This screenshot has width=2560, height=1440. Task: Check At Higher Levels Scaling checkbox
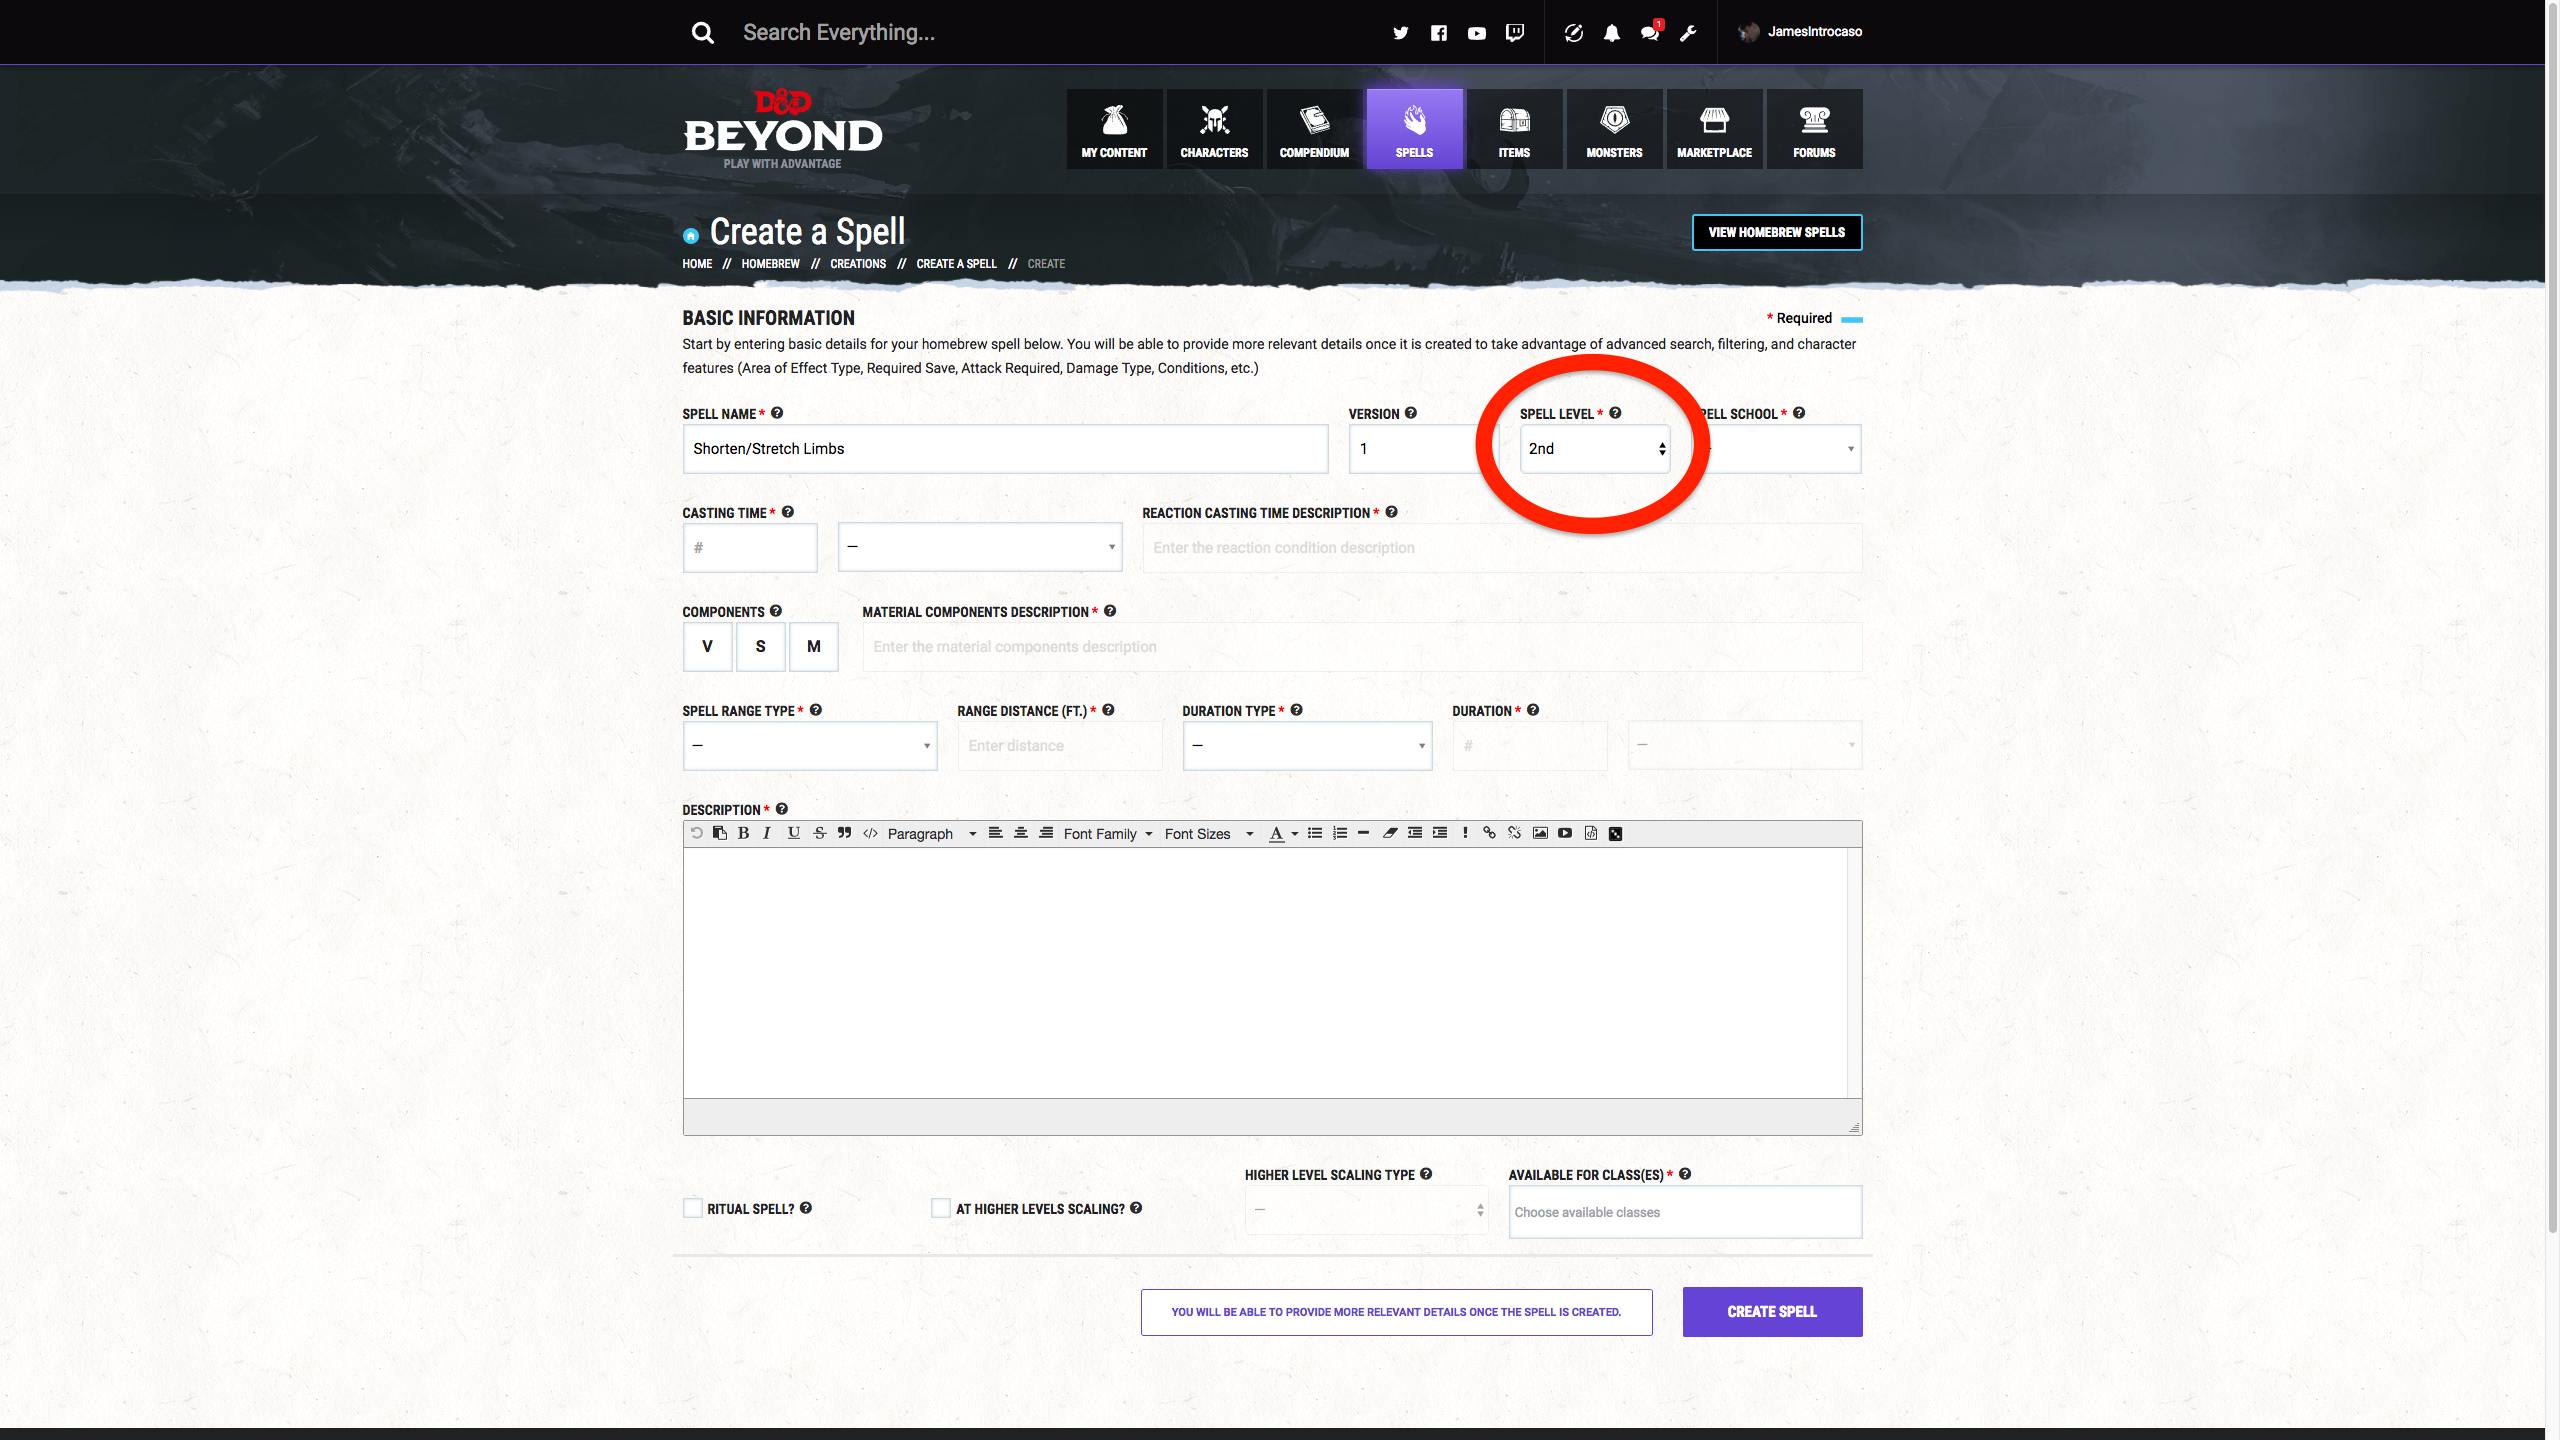[x=940, y=1208]
